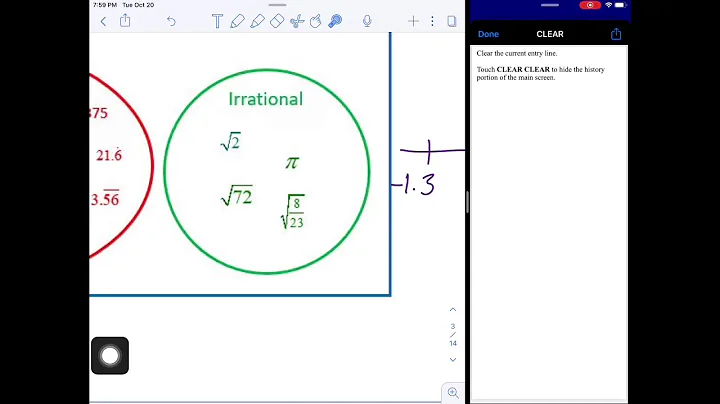Select the Eraser tool
The image size is (720, 404).
(277, 21)
